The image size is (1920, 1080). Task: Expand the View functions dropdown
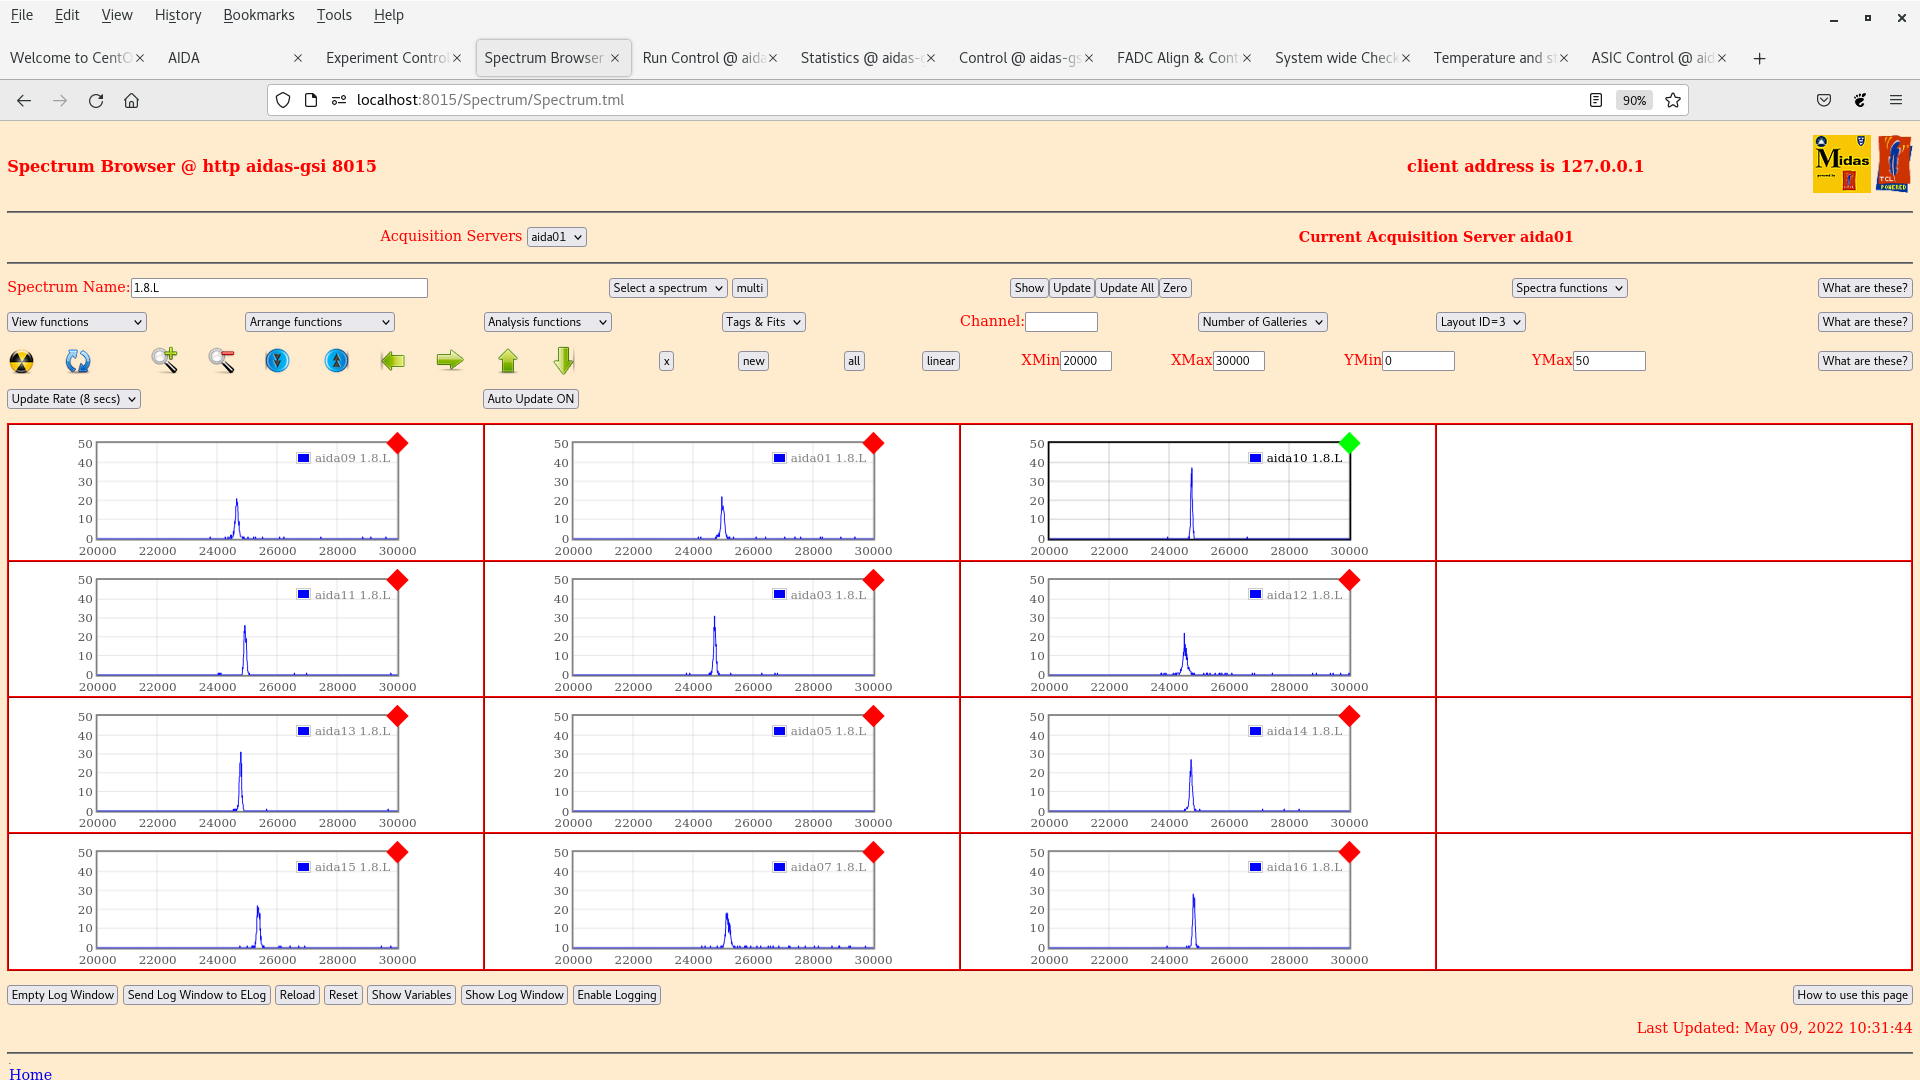pos(77,322)
